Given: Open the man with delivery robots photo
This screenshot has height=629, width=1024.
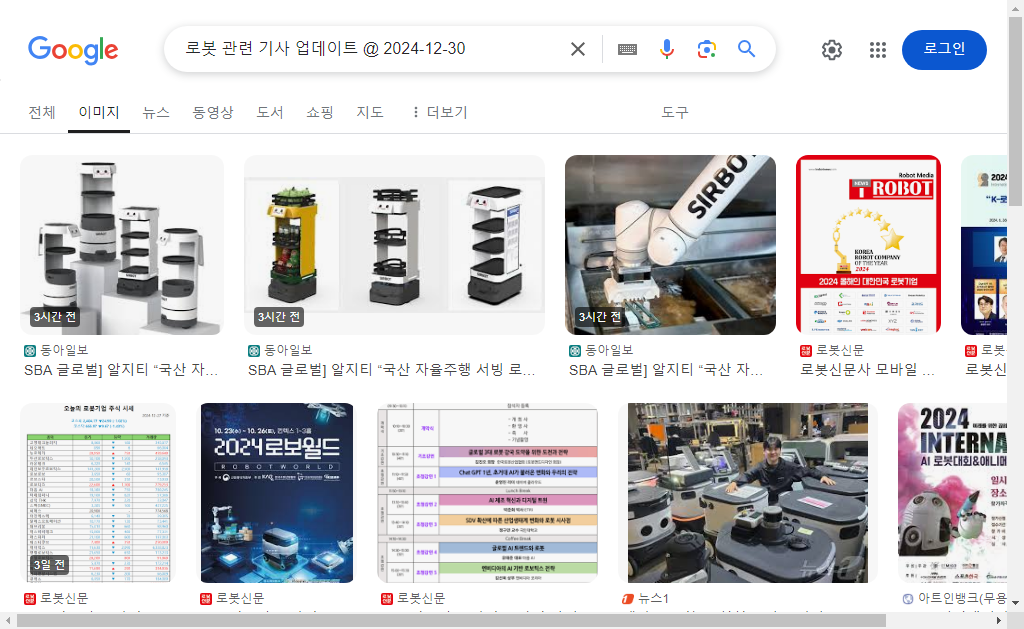Looking at the screenshot, I should pos(748,493).
